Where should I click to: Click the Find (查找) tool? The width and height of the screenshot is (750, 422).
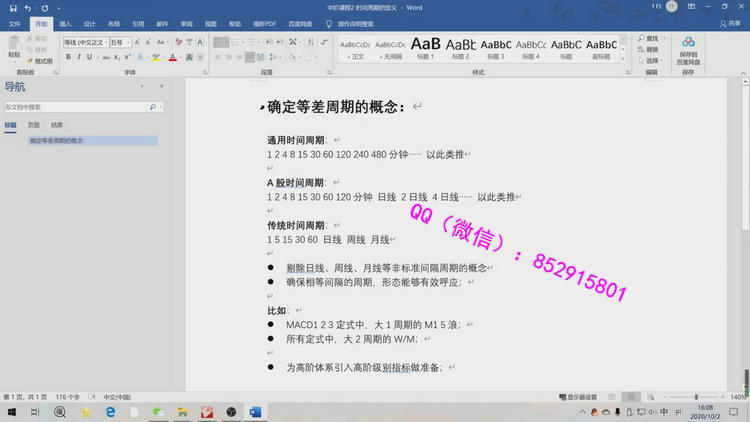651,38
